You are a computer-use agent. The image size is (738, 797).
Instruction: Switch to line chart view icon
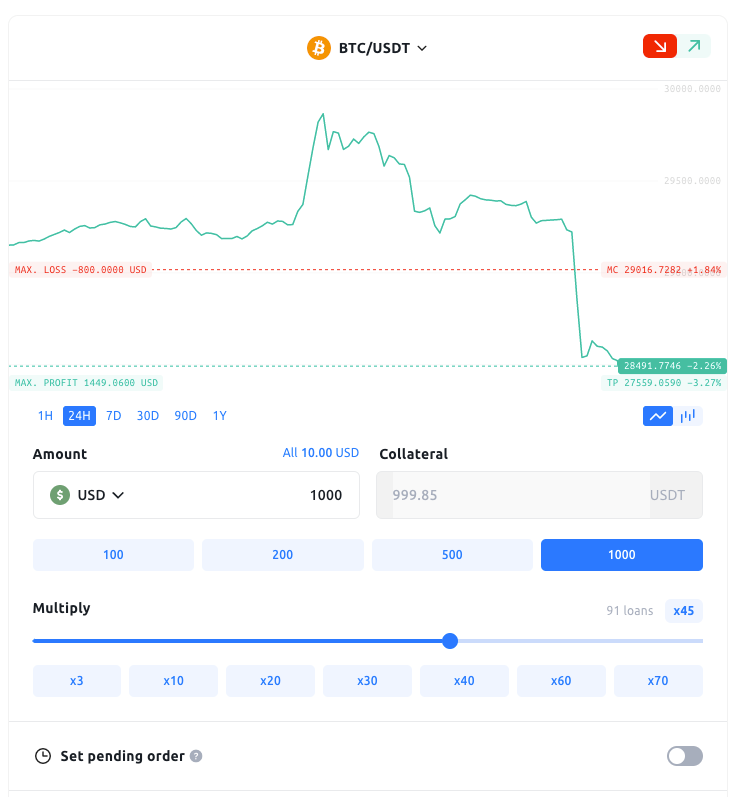click(x=657, y=416)
